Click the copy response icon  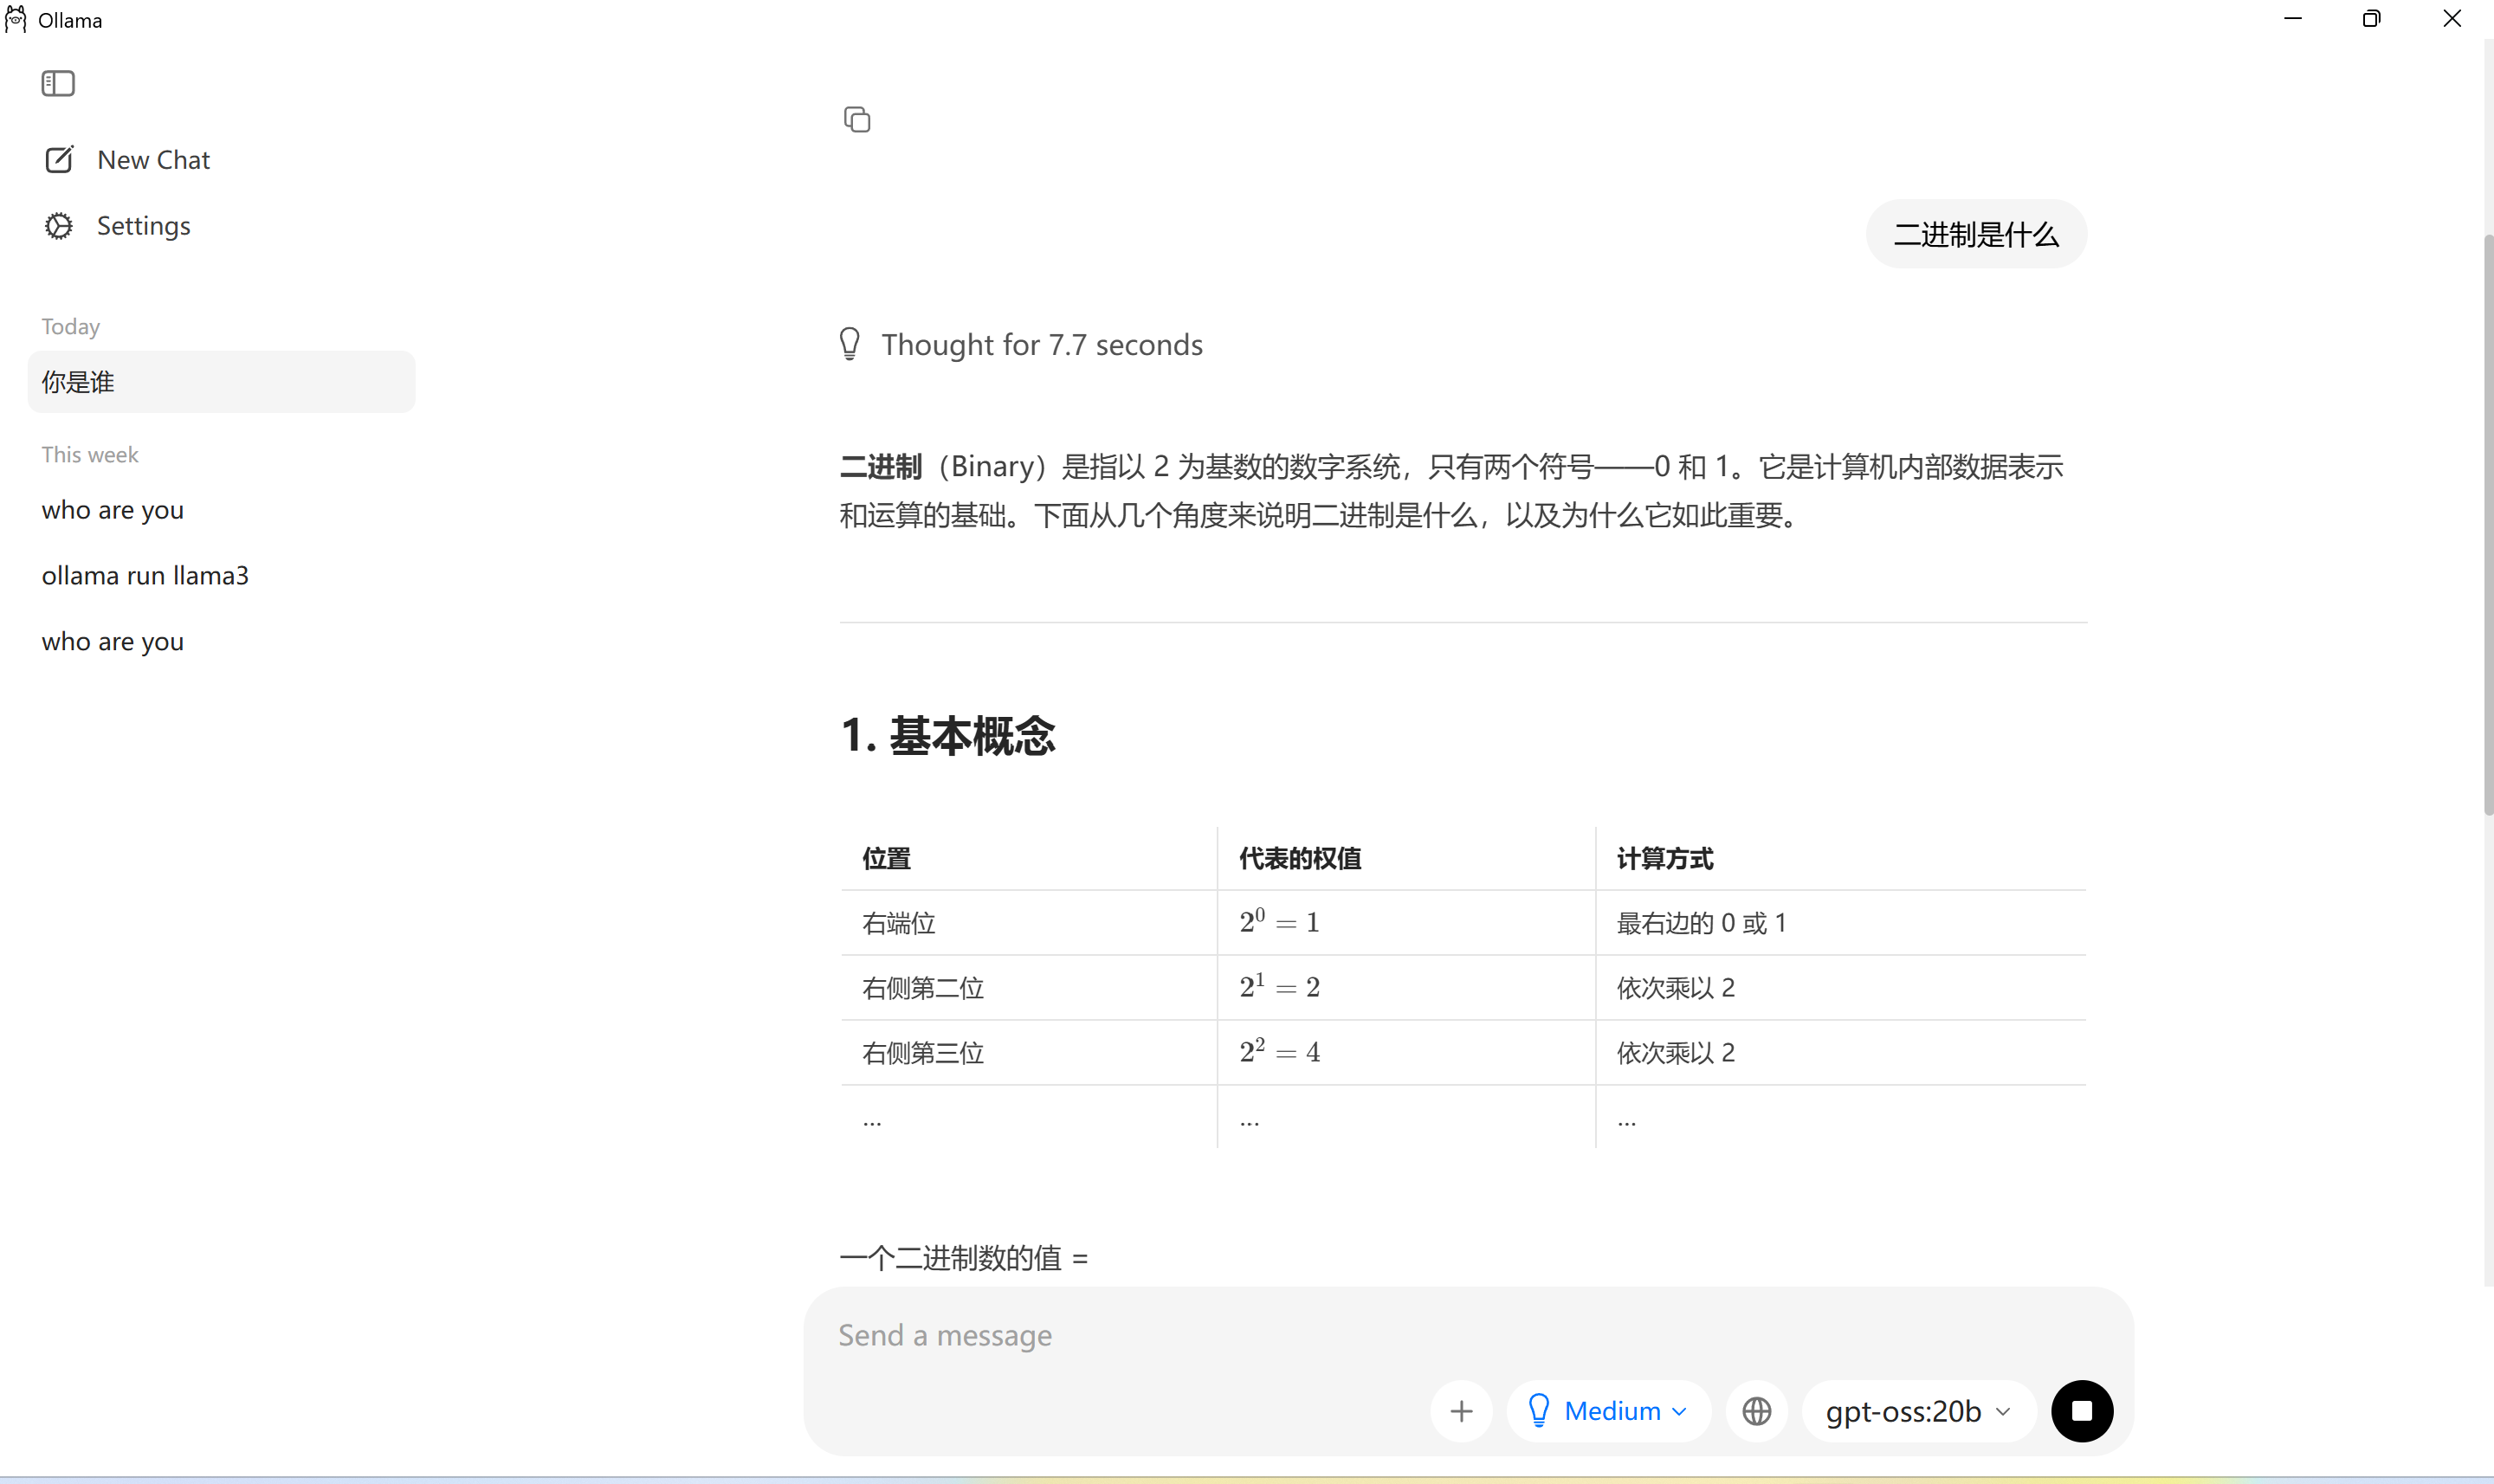(x=858, y=119)
